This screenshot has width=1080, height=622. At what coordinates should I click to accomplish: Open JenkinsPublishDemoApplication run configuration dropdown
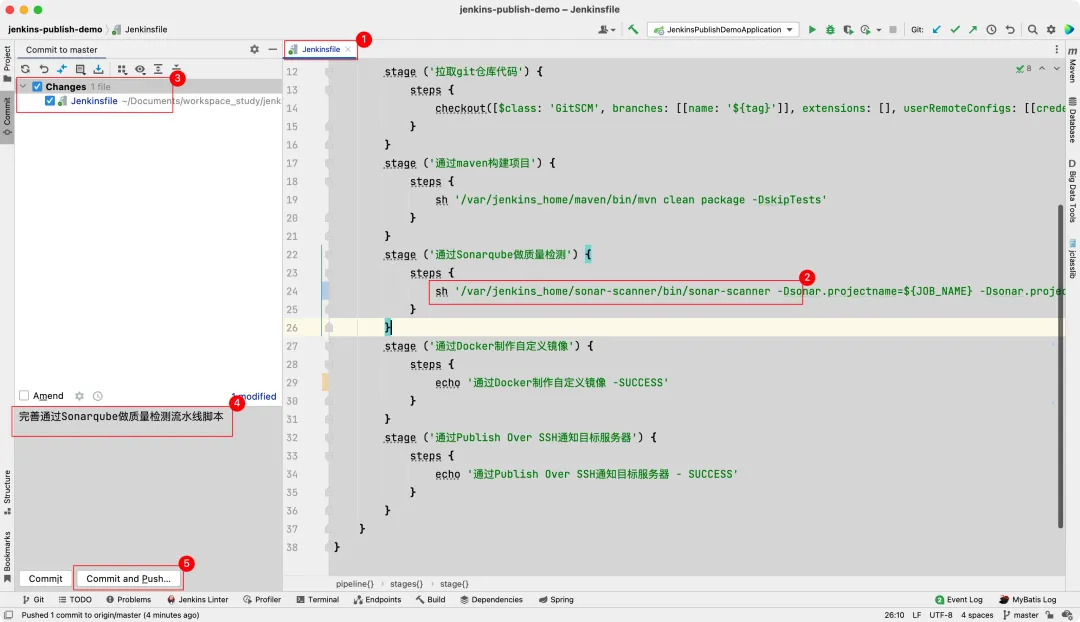[723, 30]
